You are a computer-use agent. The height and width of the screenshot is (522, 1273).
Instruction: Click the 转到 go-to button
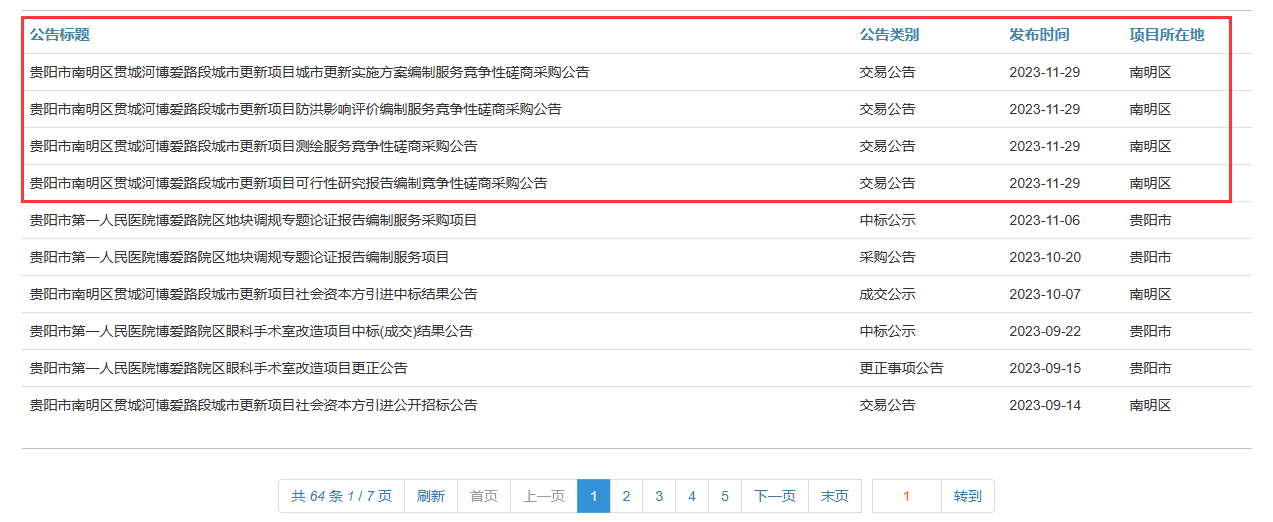click(x=967, y=496)
